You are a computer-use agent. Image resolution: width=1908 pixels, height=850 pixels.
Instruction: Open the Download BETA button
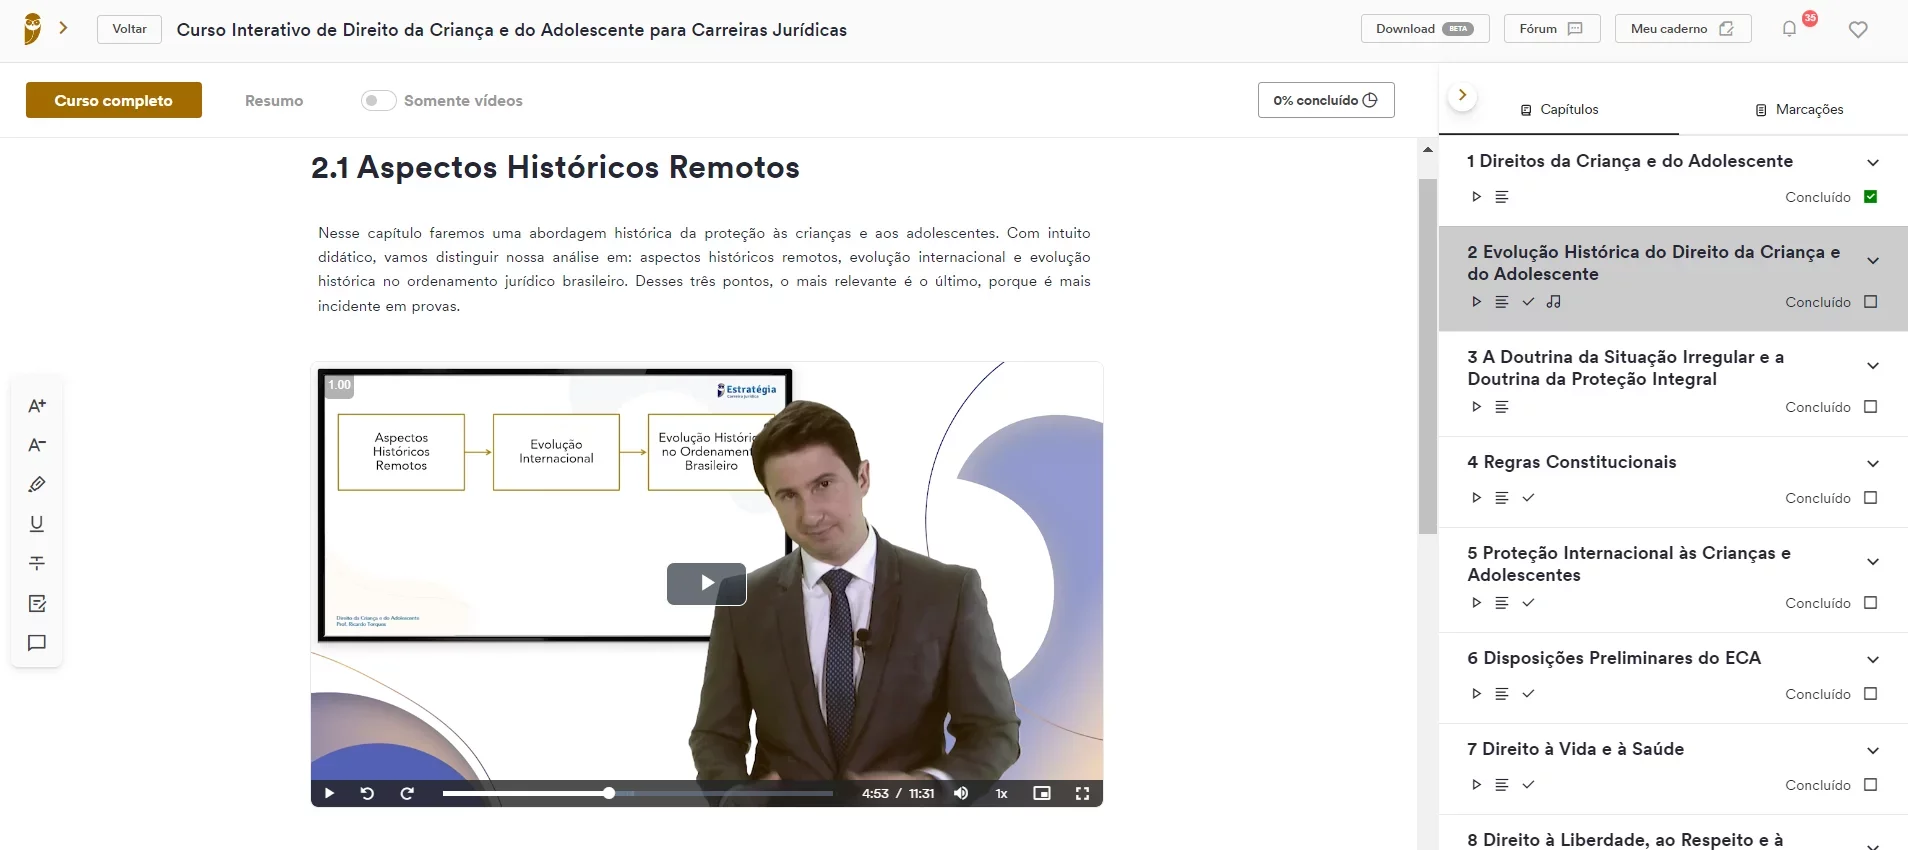[1425, 29]
